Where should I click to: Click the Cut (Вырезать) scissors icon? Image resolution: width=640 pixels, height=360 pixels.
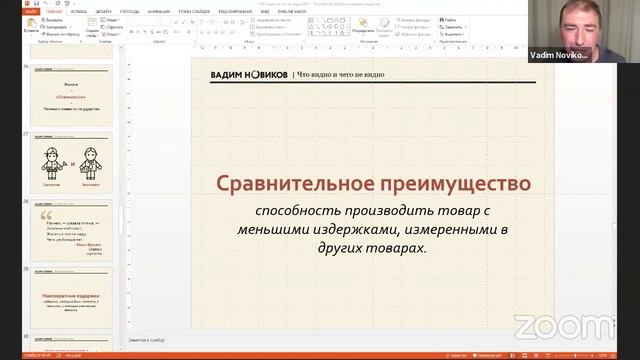click(43, 20)
